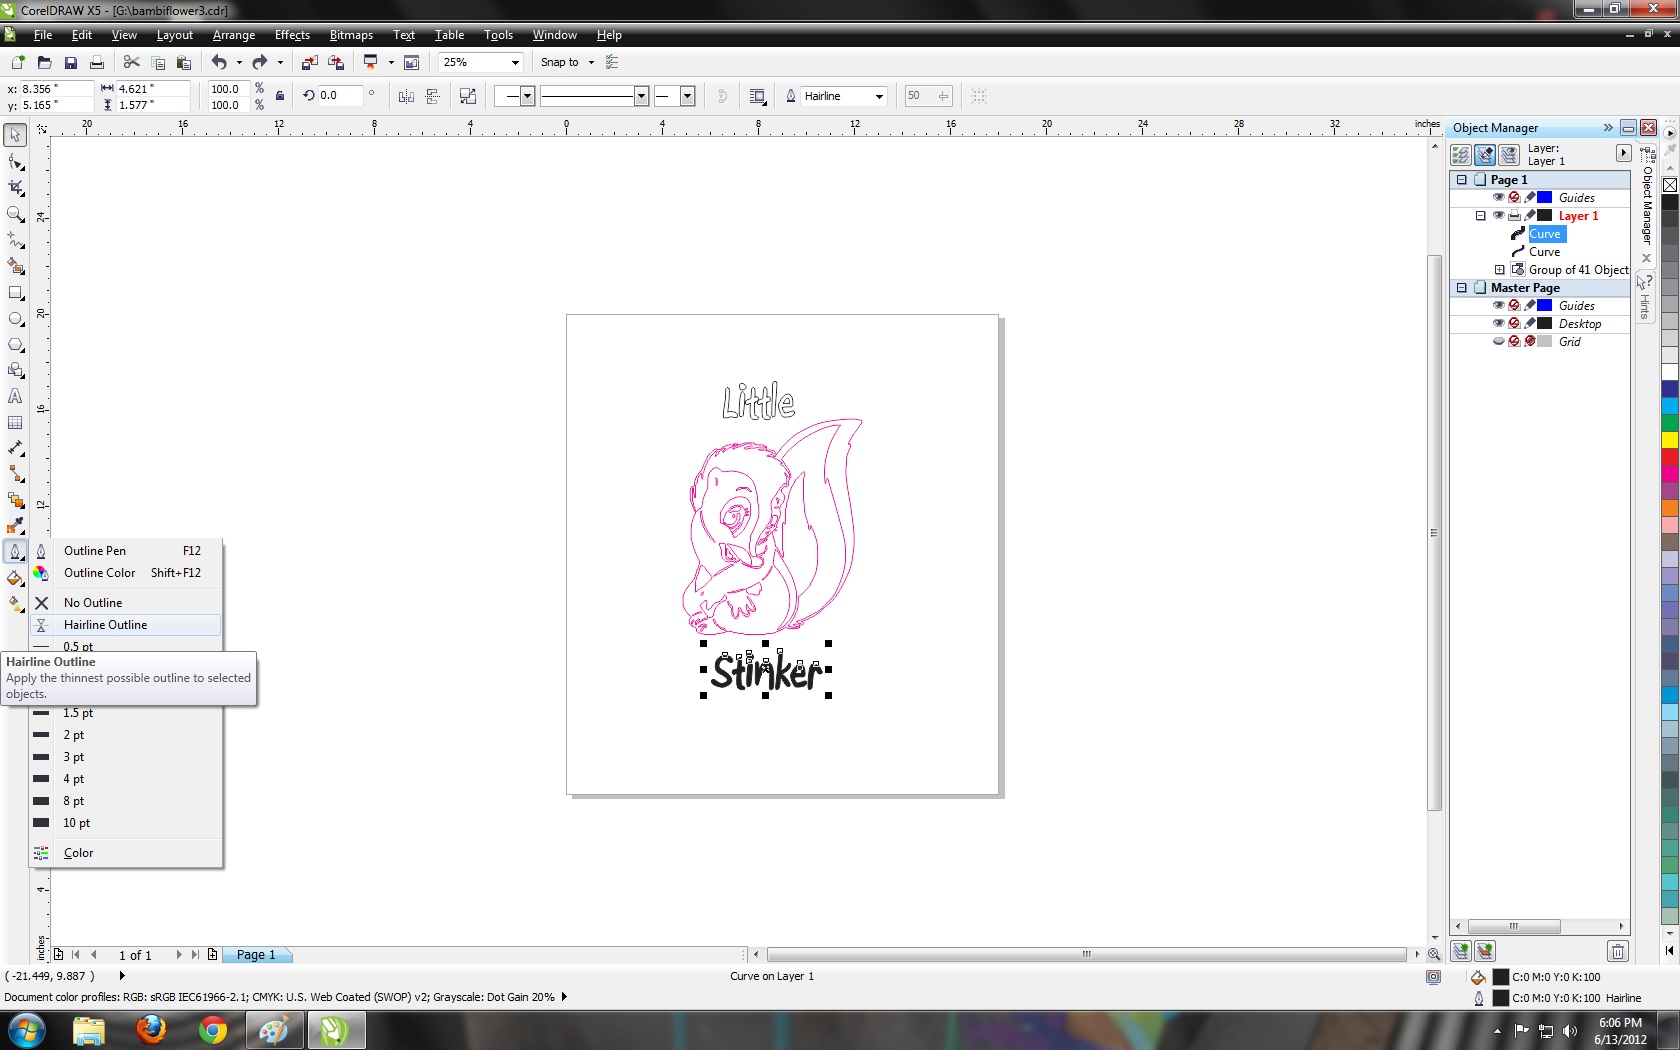Viewport: 1680px width, 1050px height.
Task: Select the Polygon tool
Action: (x=15, y=345)
